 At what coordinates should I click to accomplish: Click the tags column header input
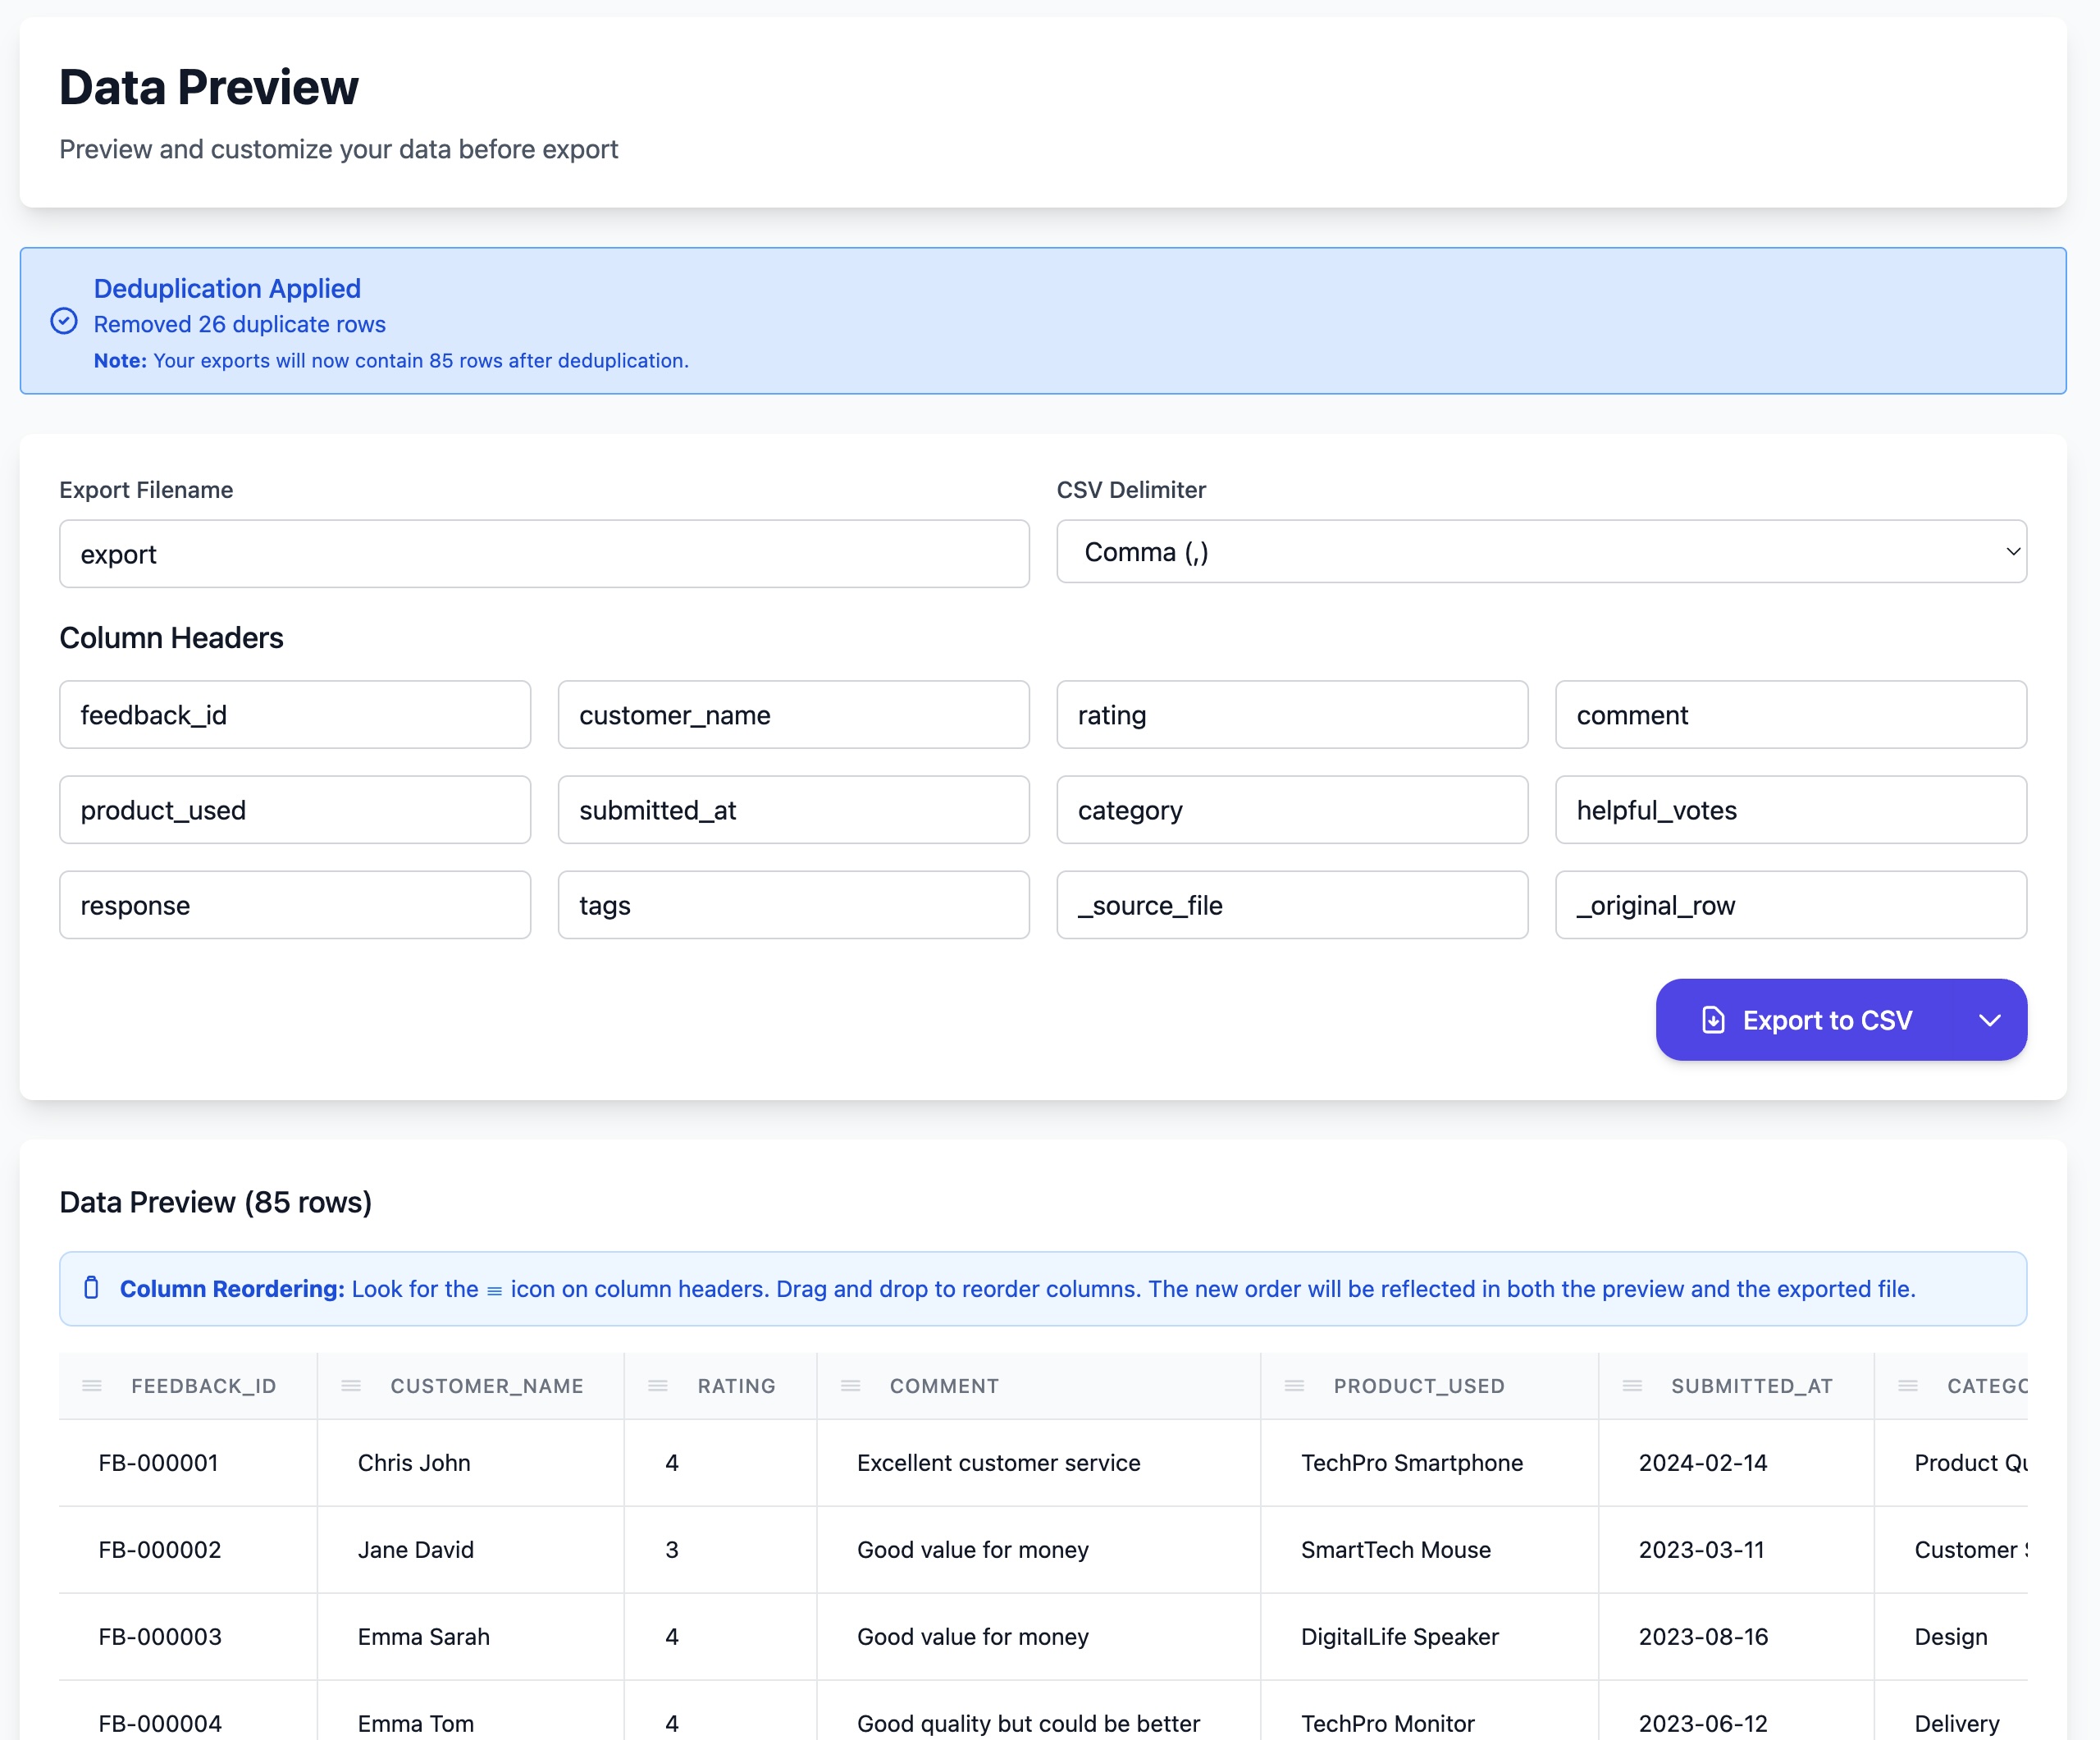coord(793,905)
